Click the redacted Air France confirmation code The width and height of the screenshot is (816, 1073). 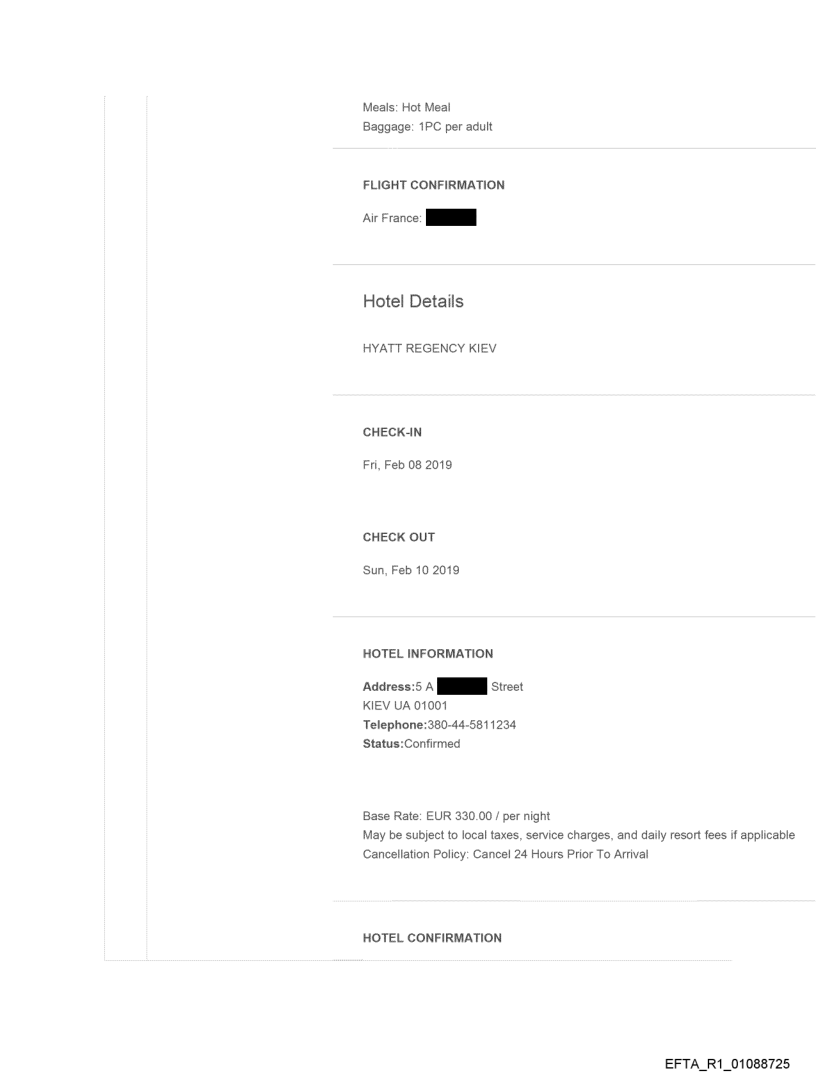point(450,216)
